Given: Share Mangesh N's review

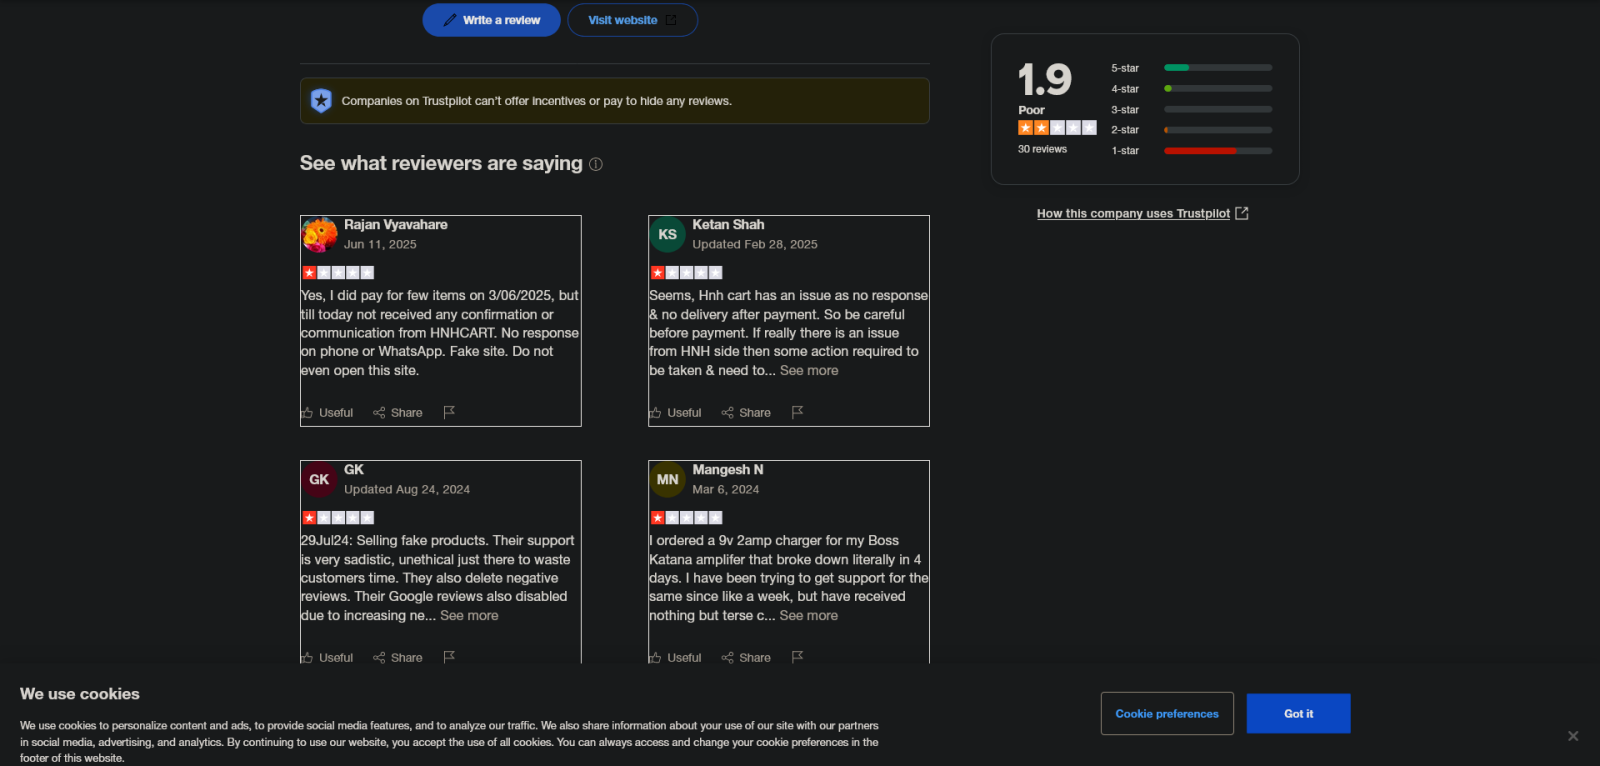Looking at the screenshot, I should pos(746,658).
